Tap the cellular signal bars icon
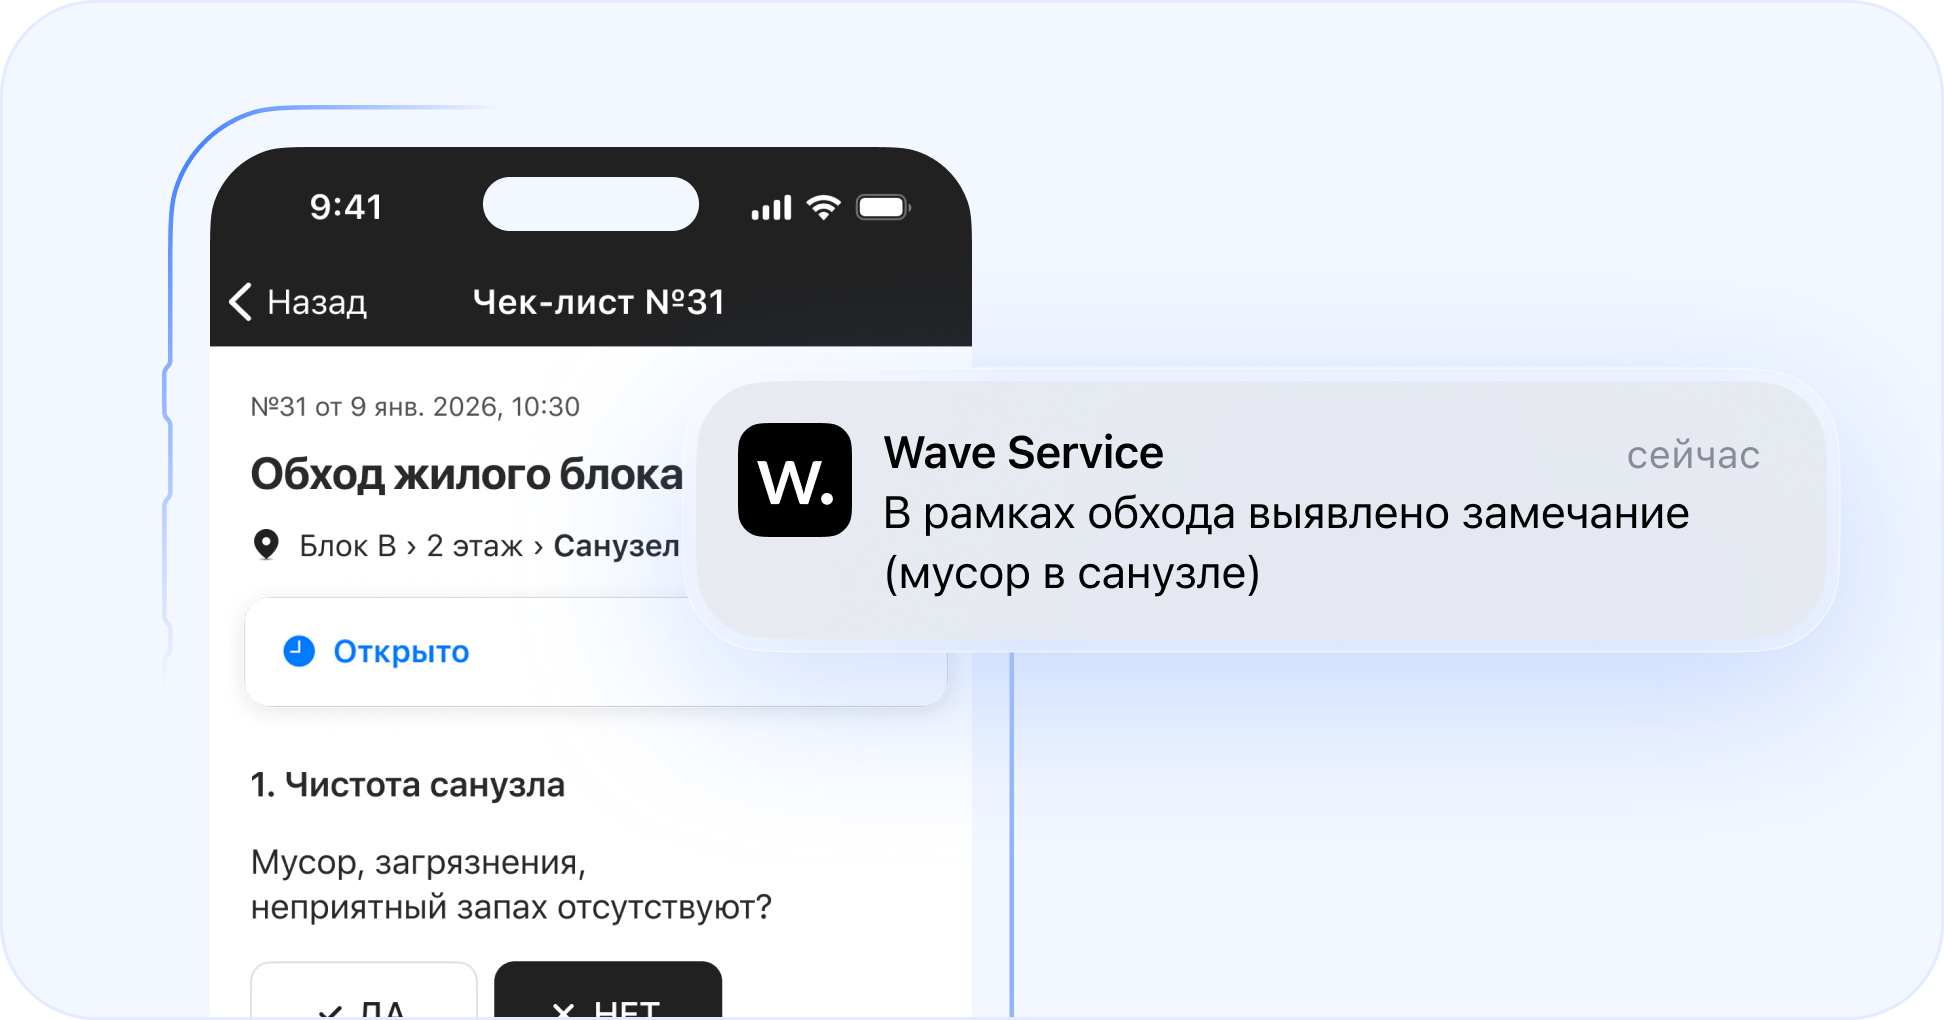The width and height of the screenshot is (1944, 1020). 771,207
